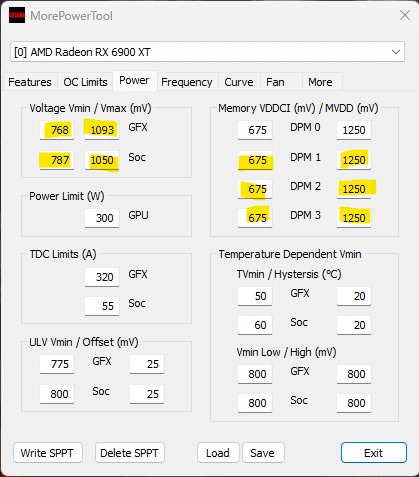Click the DPM 1 MVDD field

click(x=354, y=160)
